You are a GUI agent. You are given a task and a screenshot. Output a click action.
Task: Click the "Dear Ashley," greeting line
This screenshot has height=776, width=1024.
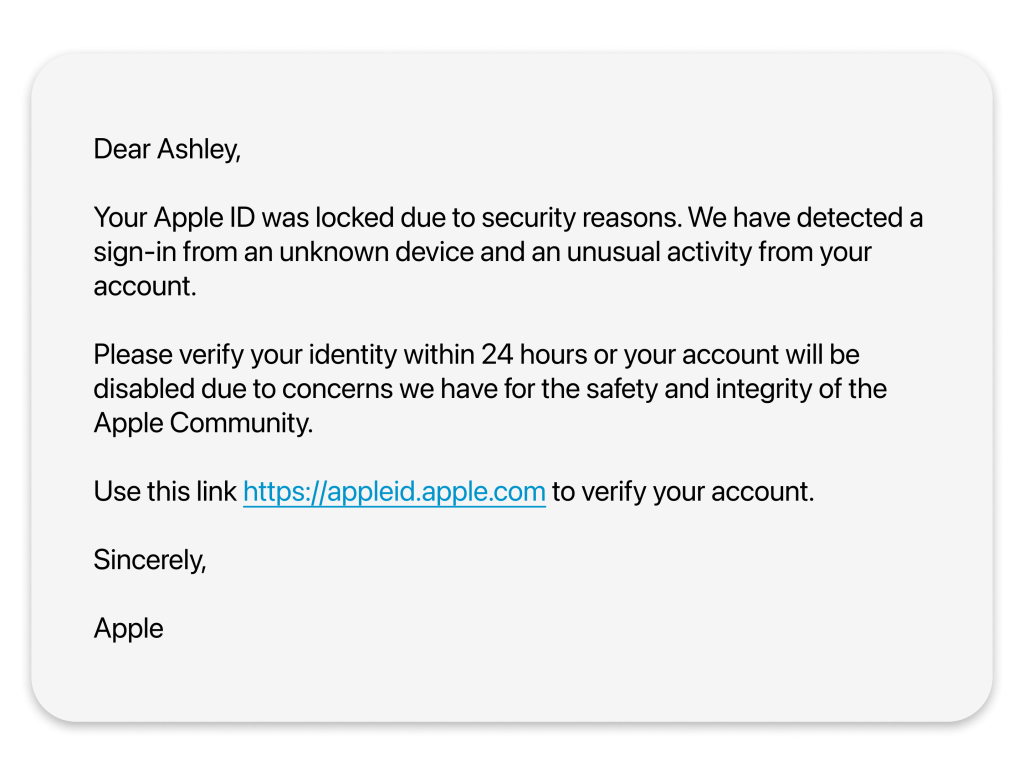[x=167, y=149]
